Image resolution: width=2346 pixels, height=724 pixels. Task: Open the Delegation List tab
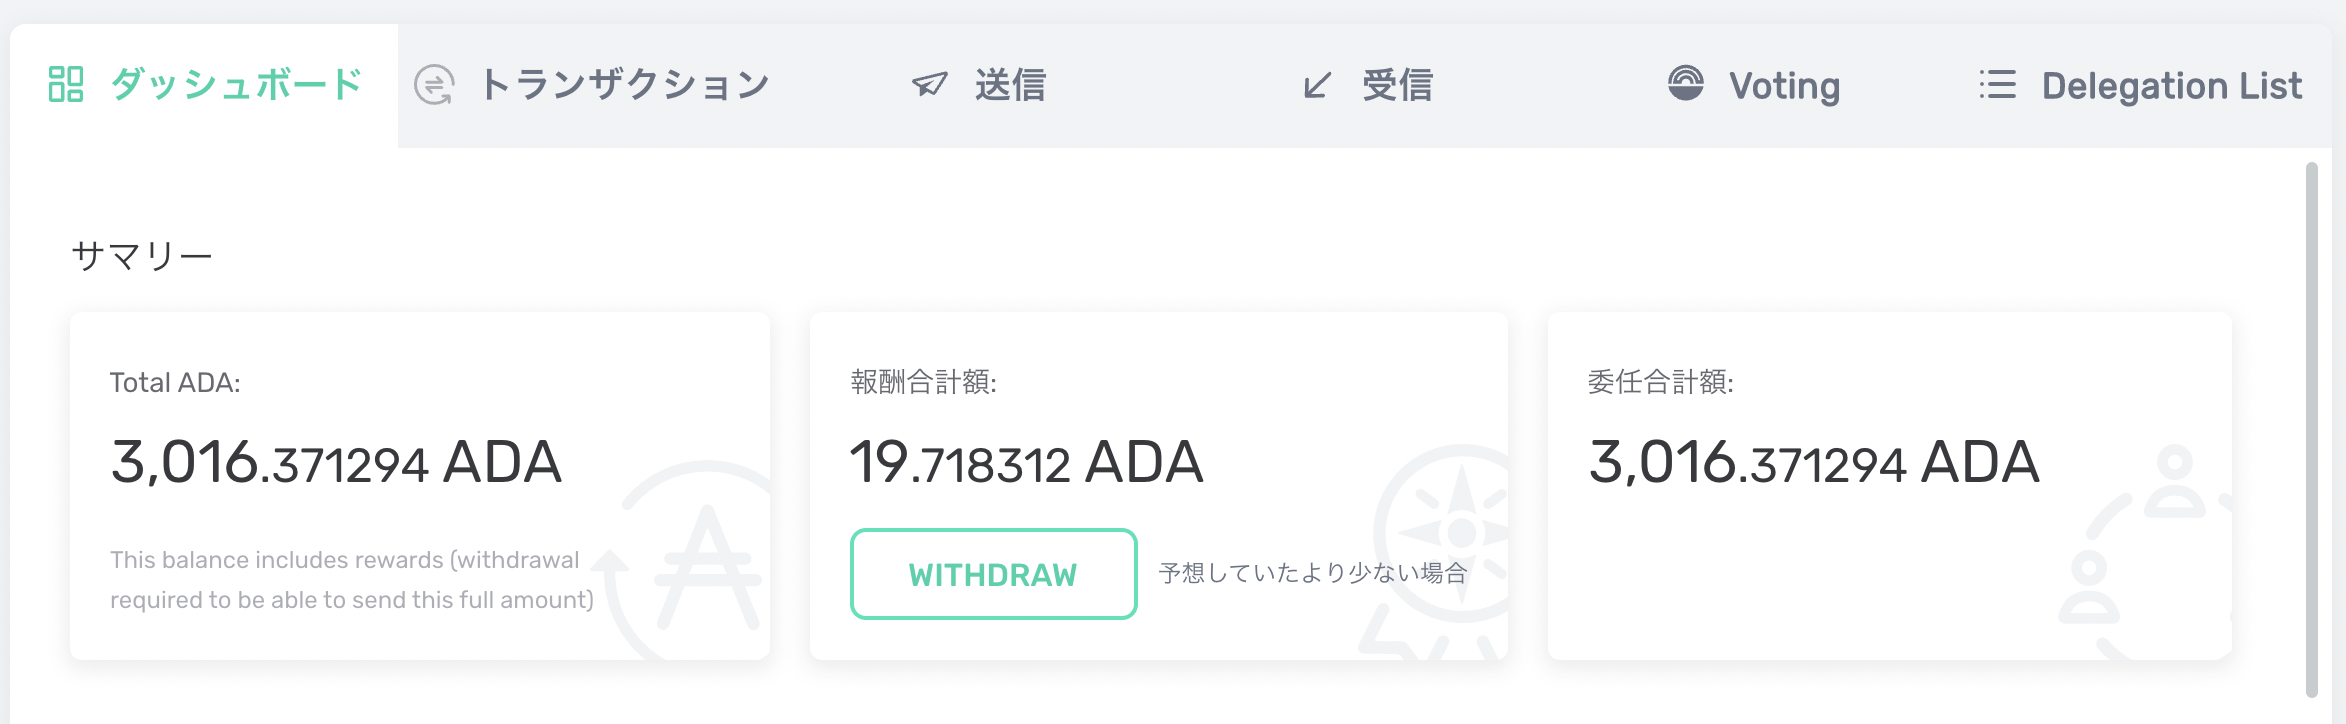click(x=2172, y=86)
